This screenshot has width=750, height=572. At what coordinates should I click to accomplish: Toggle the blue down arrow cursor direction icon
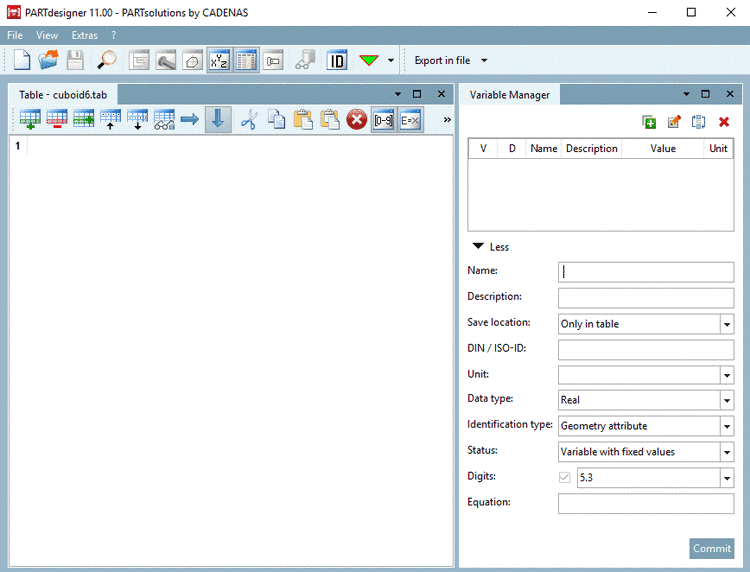pyautogui.click(x=218, y=119)
